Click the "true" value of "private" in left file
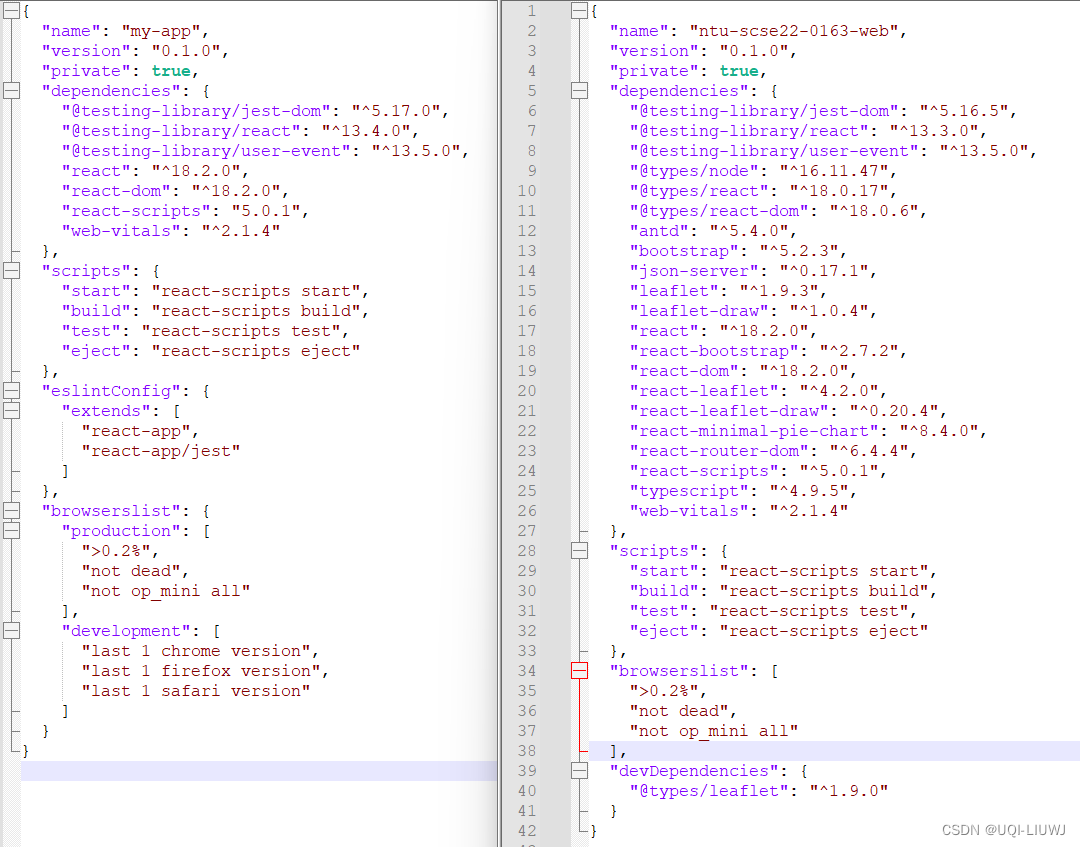 tap(170, 70)
